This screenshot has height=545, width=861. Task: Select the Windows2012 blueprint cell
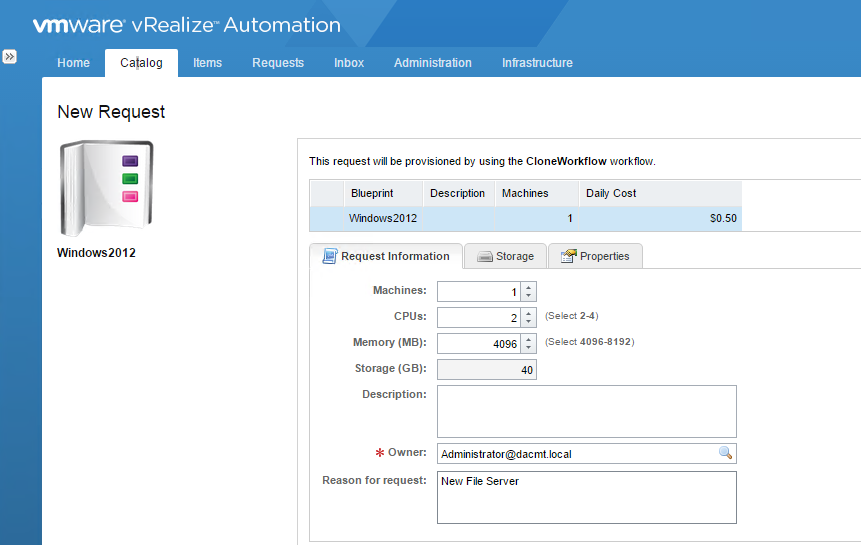[x=383, y=218]
